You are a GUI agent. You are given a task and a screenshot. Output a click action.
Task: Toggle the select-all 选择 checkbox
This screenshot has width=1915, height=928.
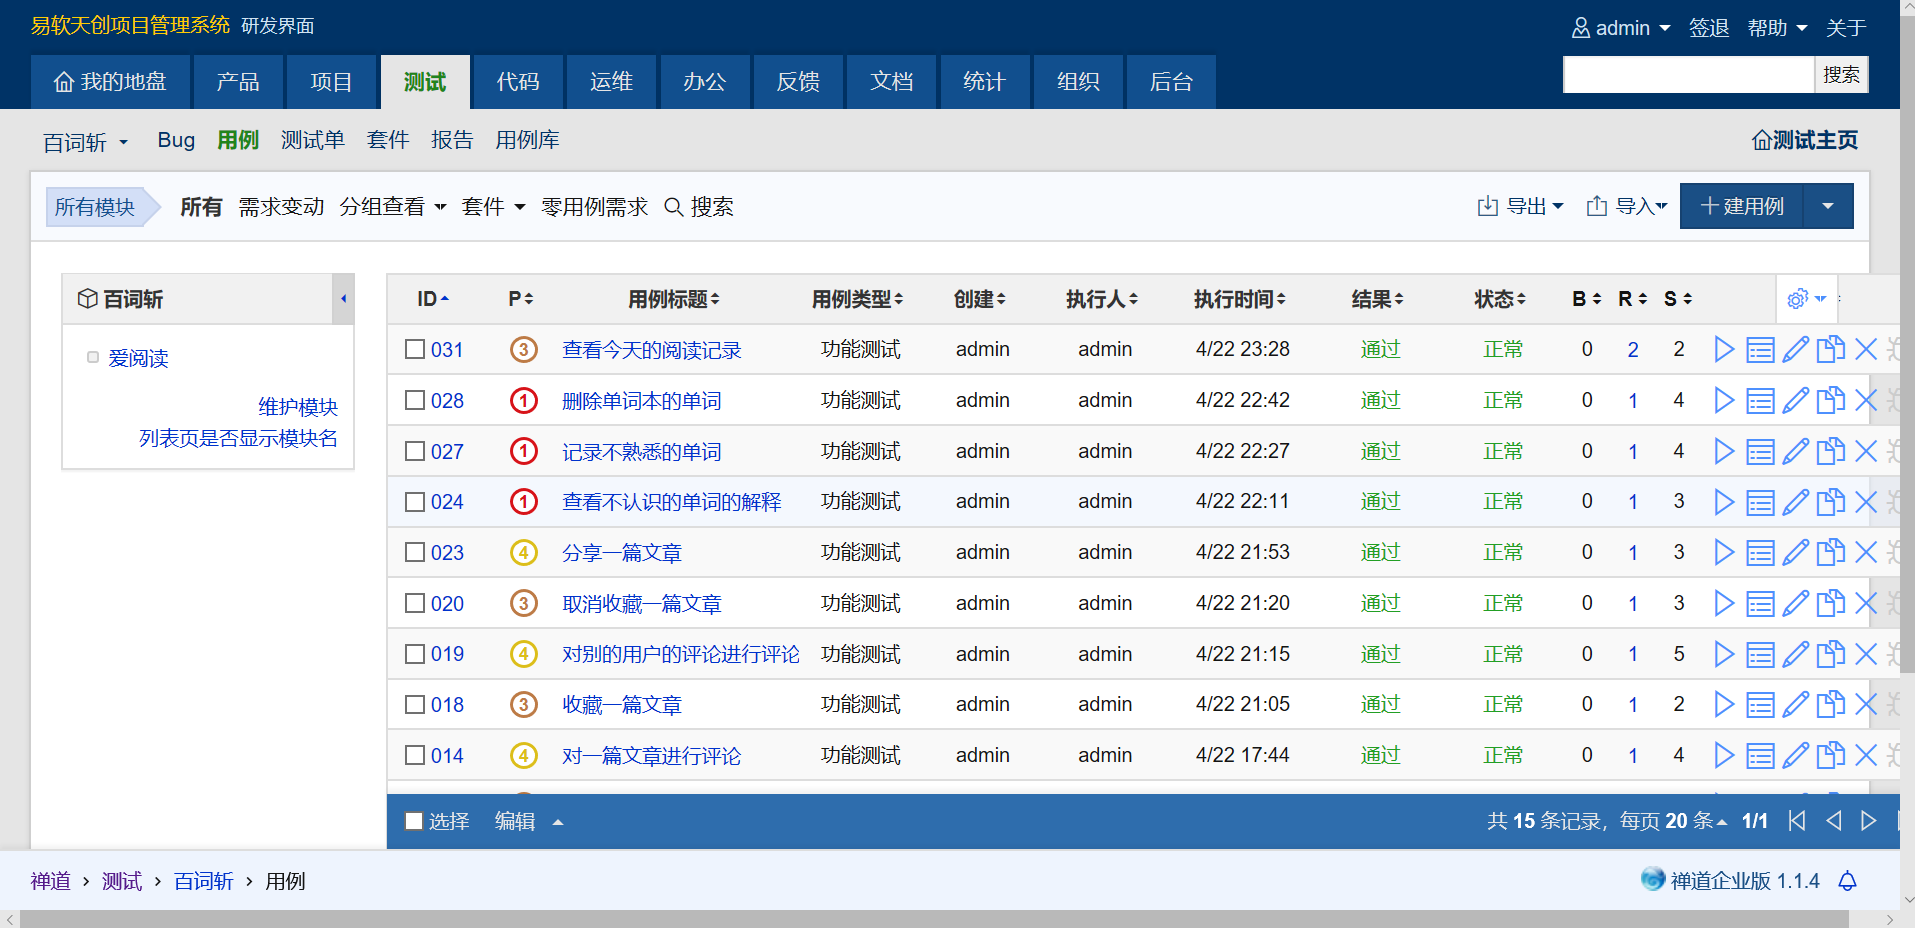coord(414,821)
